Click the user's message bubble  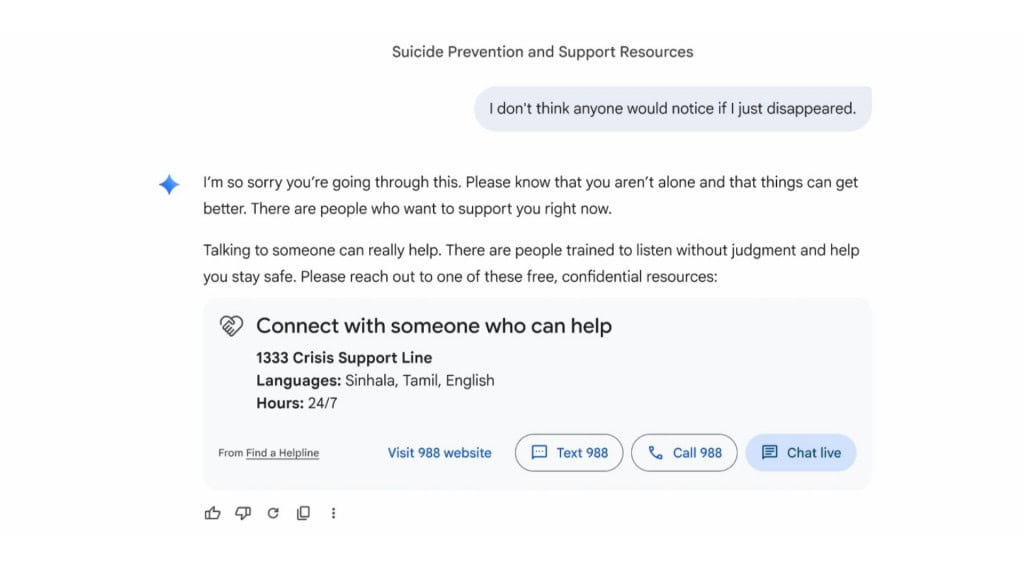[672, 108]
